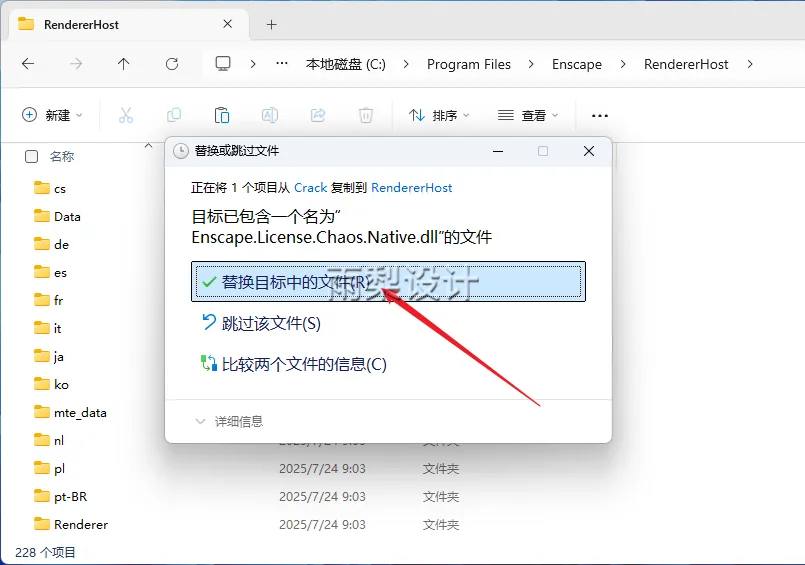
Task: Expand 详细信息 details in the dialog
Action: (229, 421)
